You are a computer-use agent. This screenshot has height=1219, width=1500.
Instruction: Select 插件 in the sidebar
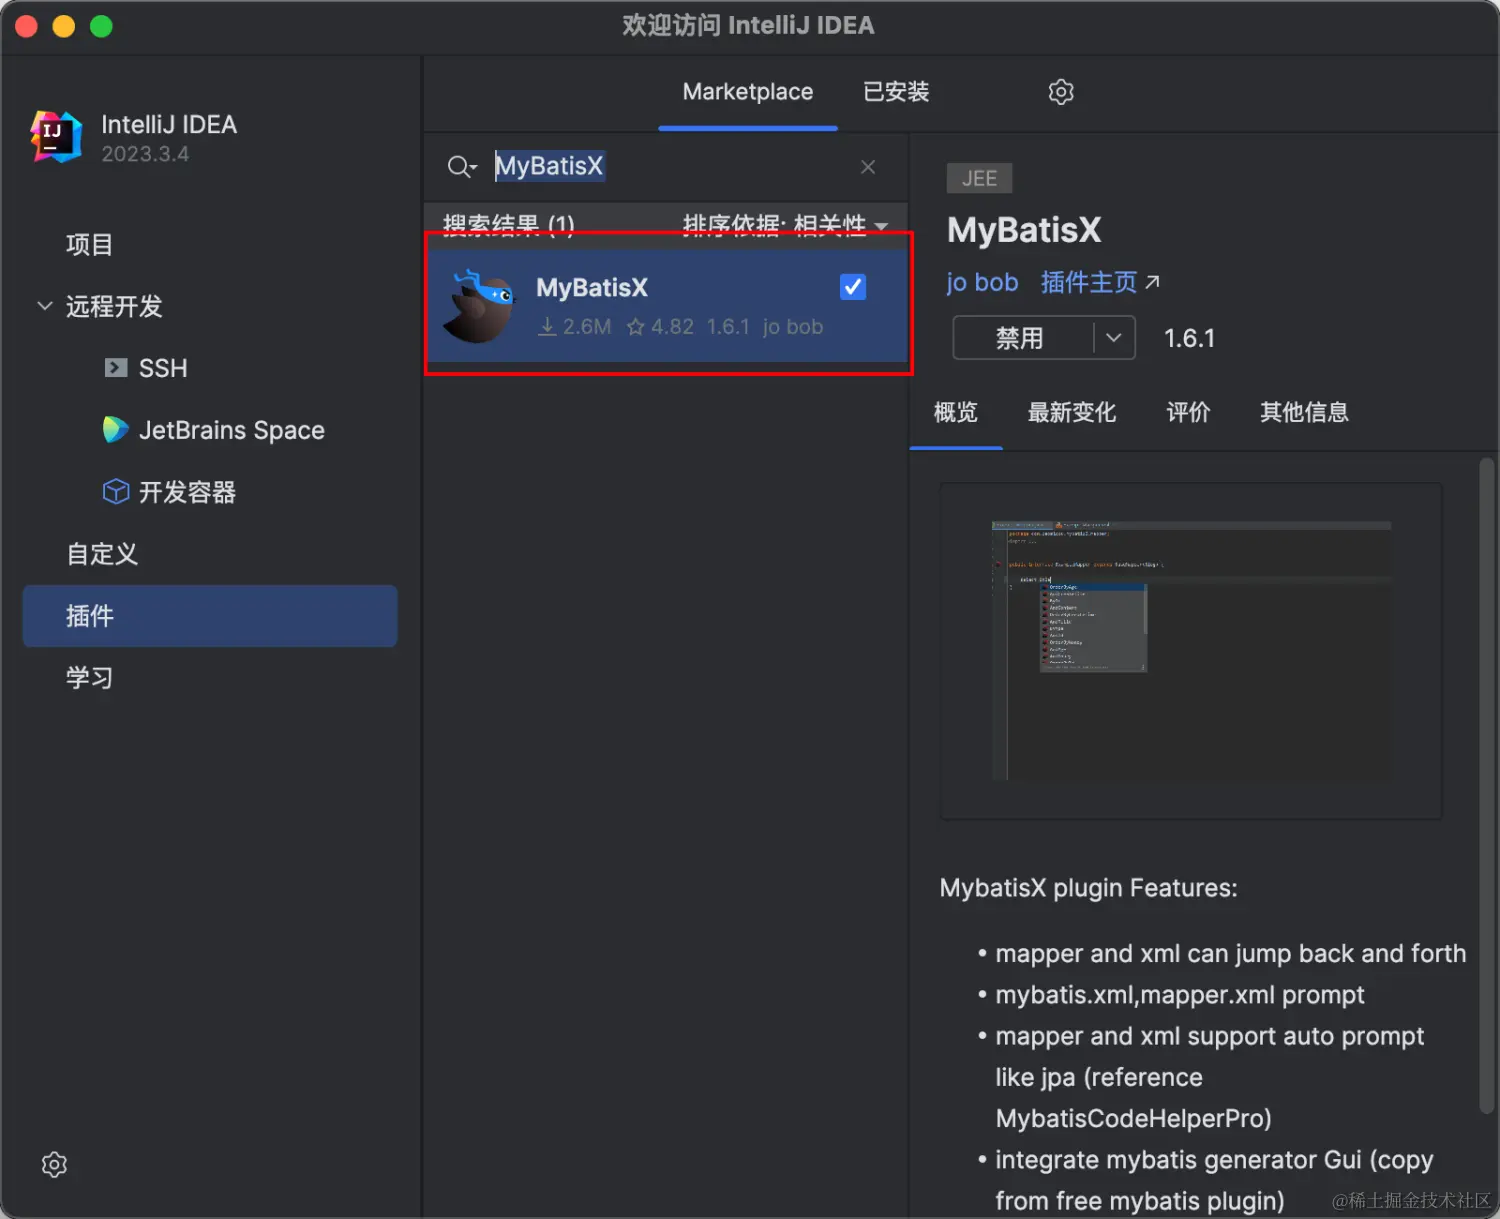coord(210,616)
